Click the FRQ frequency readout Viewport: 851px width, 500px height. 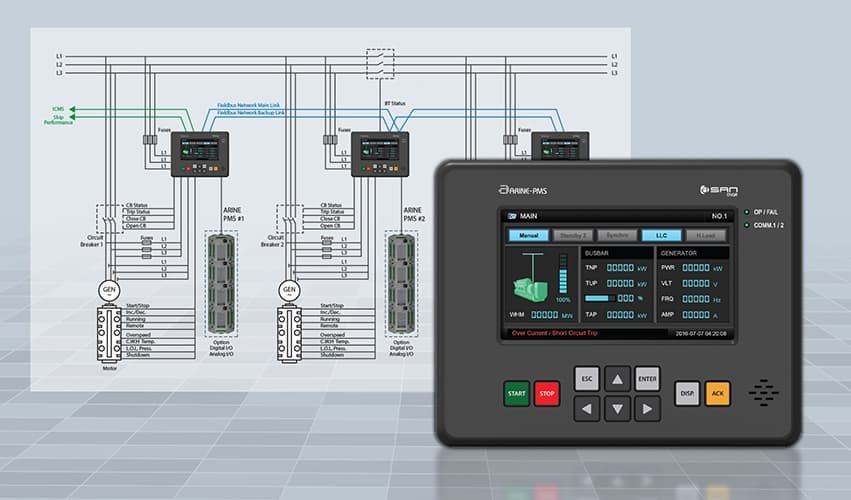(696, 299)
